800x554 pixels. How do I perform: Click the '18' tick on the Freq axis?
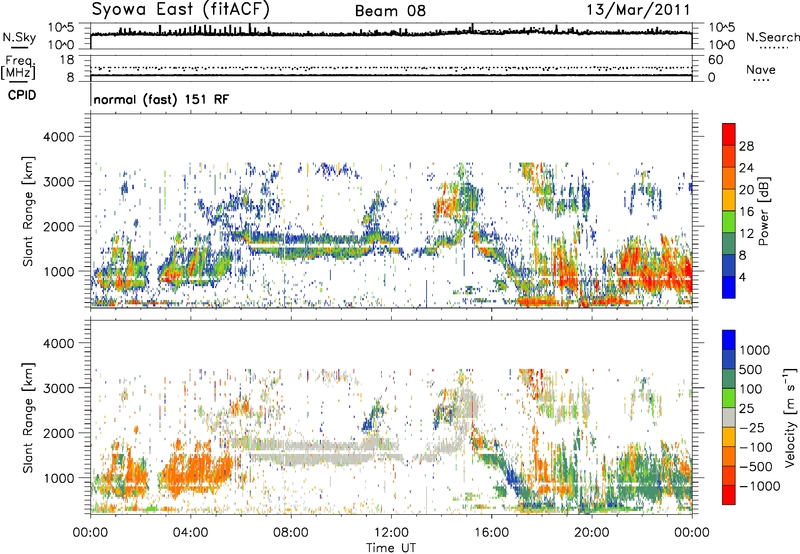[x=67, y=60]
